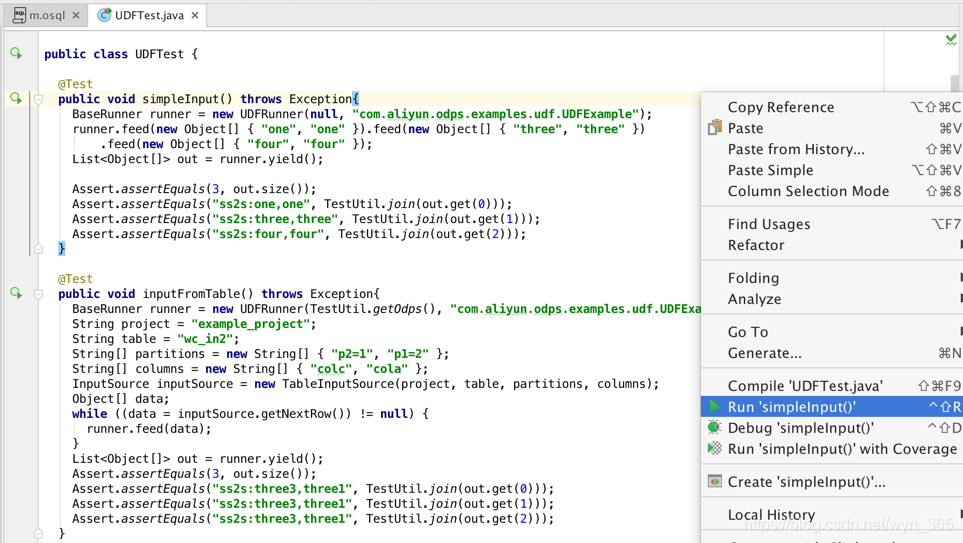Click the Paste clipboard icon
963x543 pixels.
tap(714, 128)
